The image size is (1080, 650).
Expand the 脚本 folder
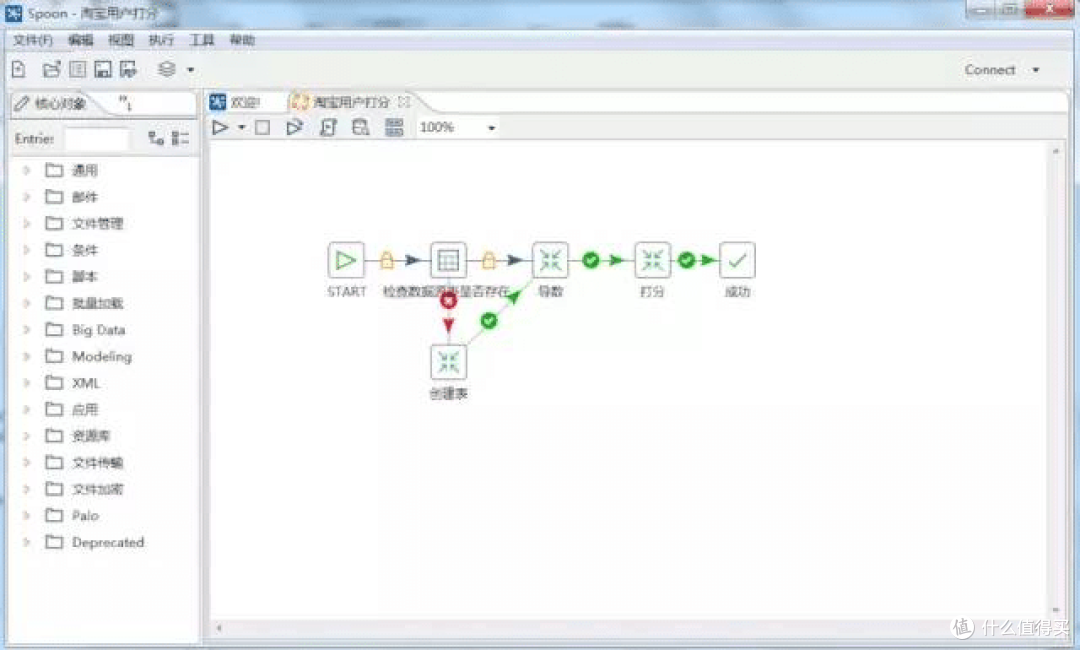pyautogui.click(x=26, y=276)
